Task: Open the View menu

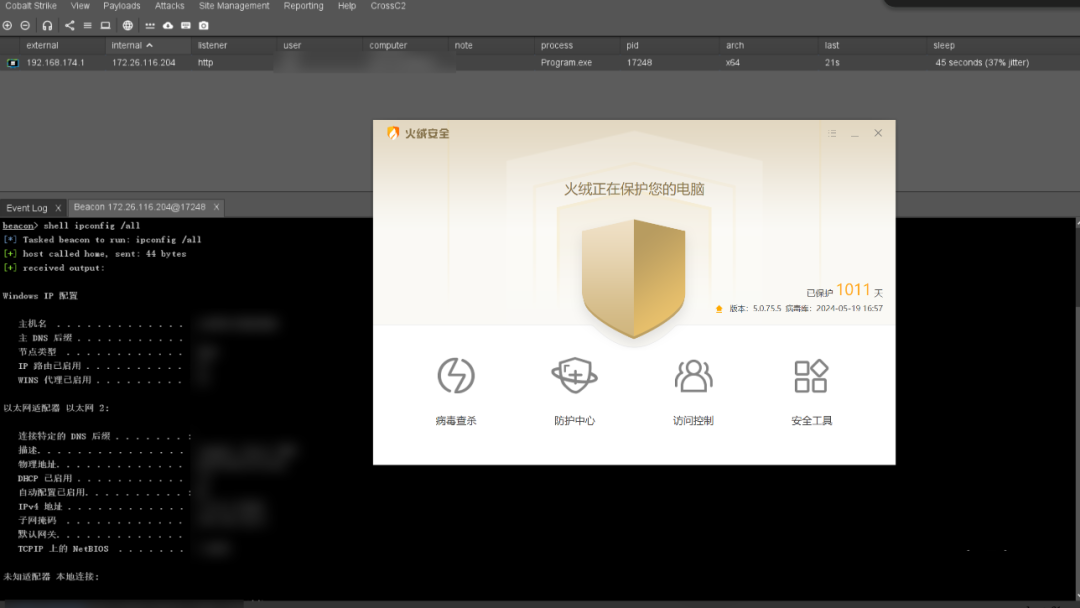Action: [80, 6]
